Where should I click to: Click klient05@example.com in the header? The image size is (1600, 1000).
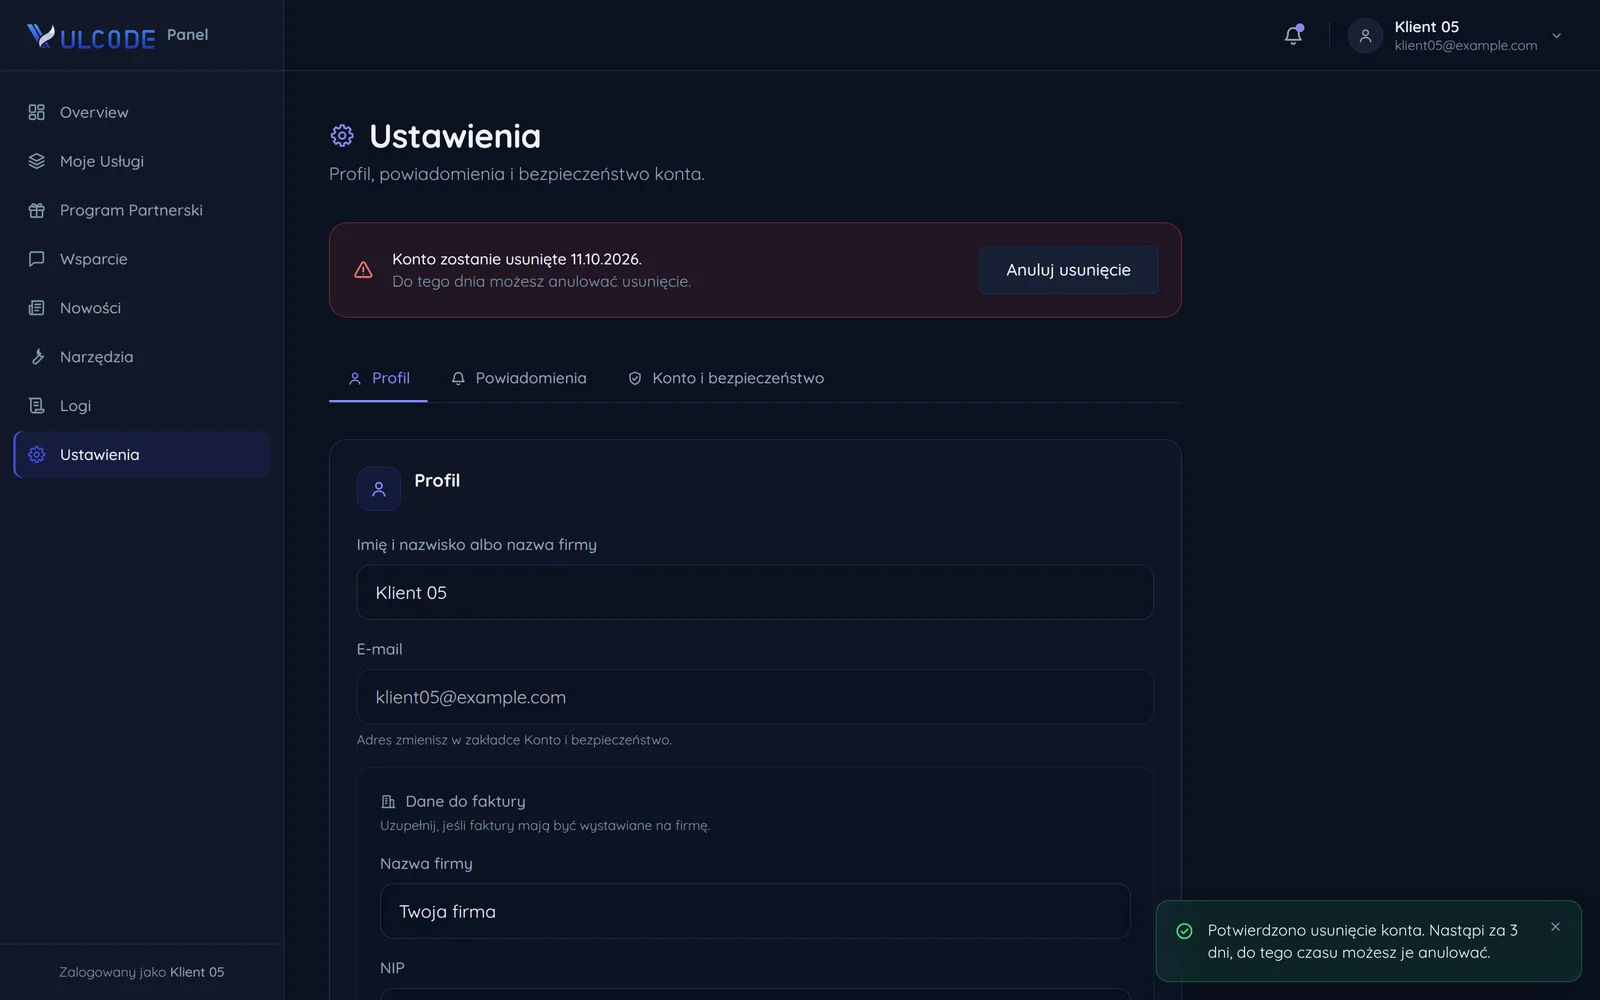pyautogui.click(x=1465, y=46)
